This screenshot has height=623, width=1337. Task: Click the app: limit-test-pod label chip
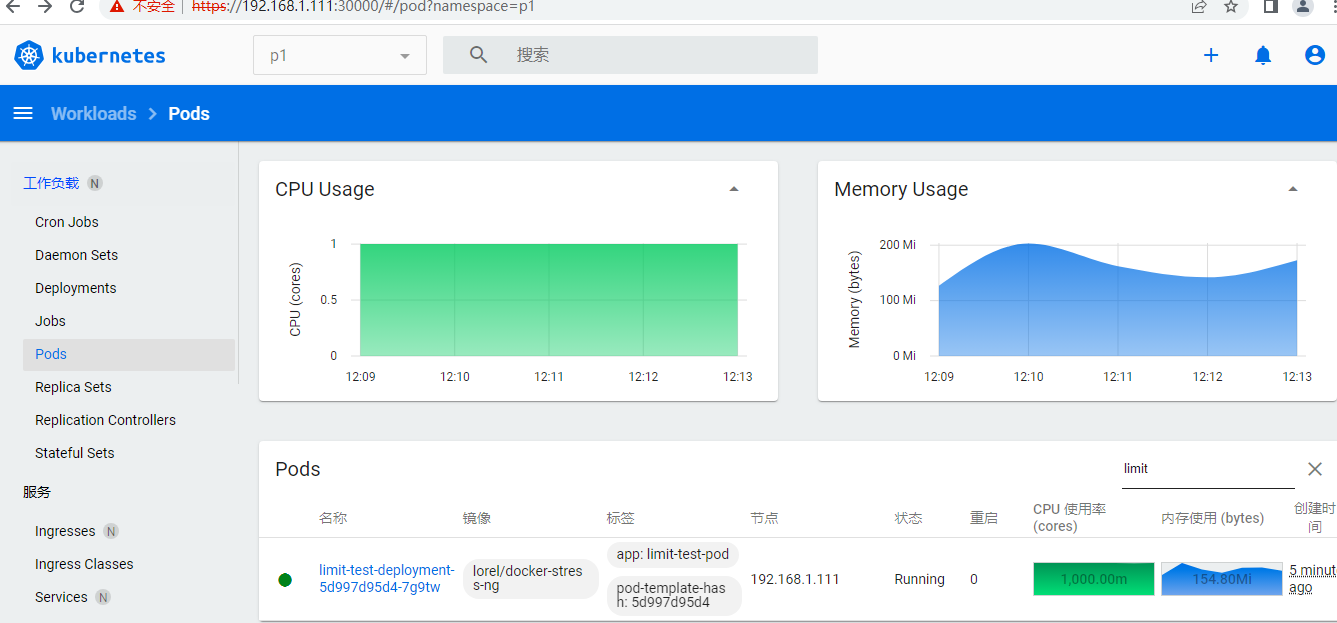[673, 554]
